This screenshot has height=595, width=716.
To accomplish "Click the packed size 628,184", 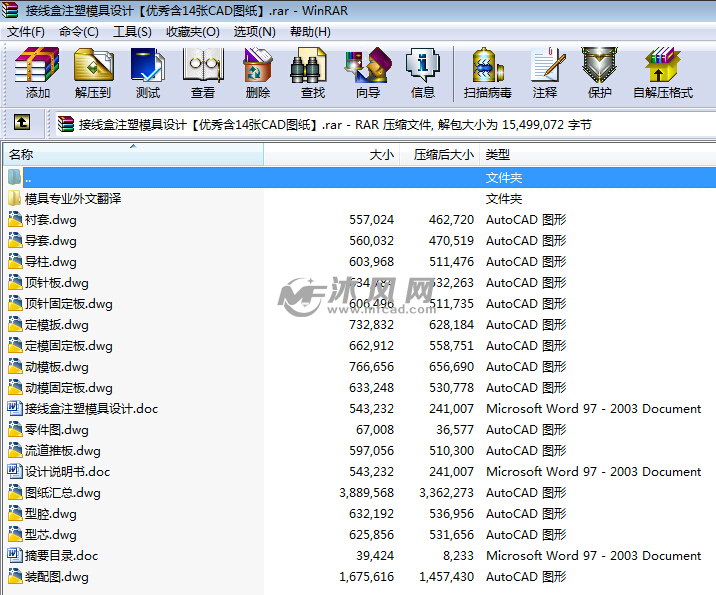I will point(451,325).
